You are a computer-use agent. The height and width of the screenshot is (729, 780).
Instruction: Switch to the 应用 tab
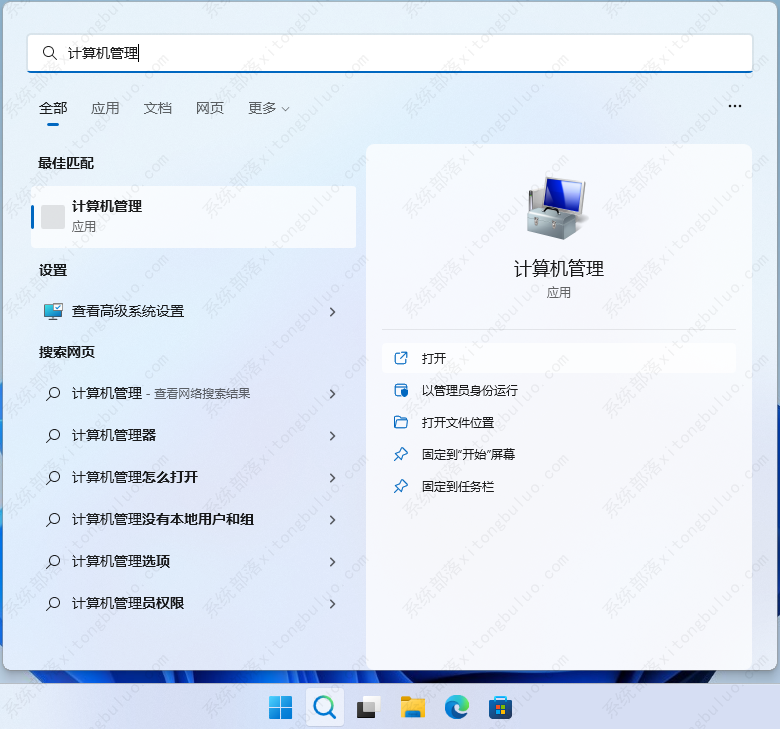click(x=105, y=108)
